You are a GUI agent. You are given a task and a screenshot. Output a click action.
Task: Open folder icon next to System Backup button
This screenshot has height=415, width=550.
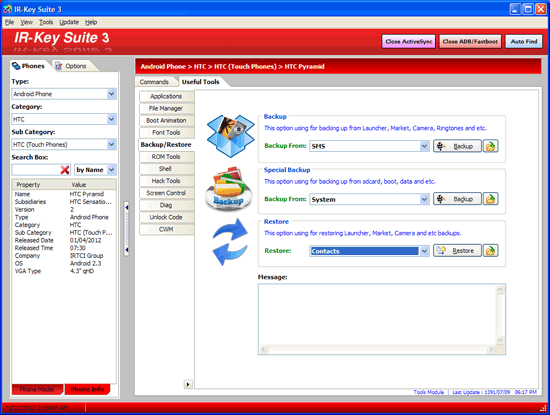pos(490,199)
